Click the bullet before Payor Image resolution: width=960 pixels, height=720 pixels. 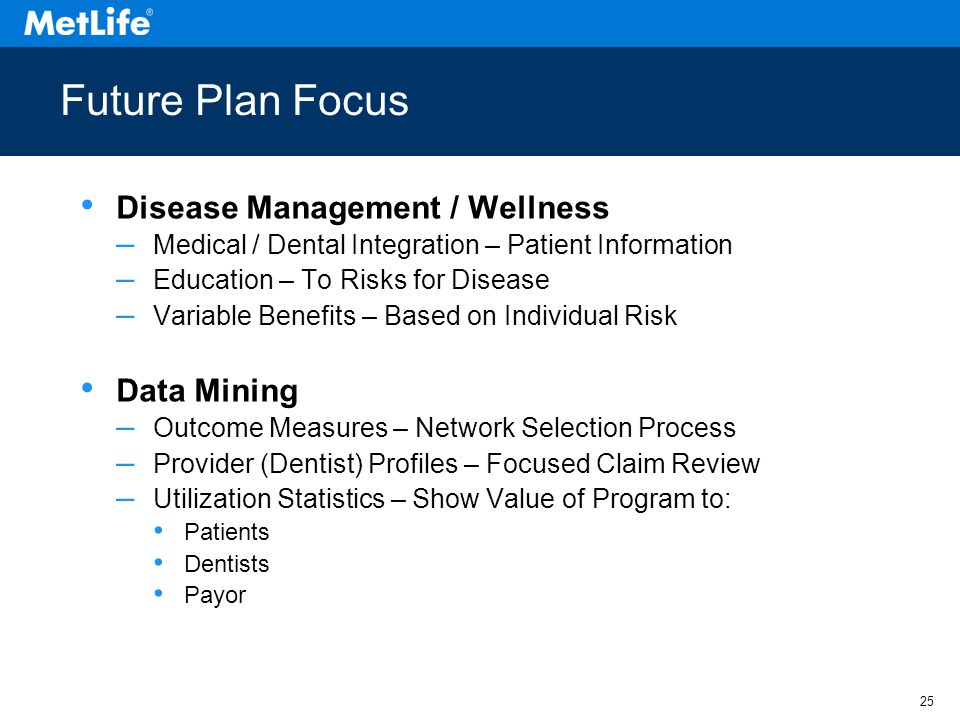point(159,593)
